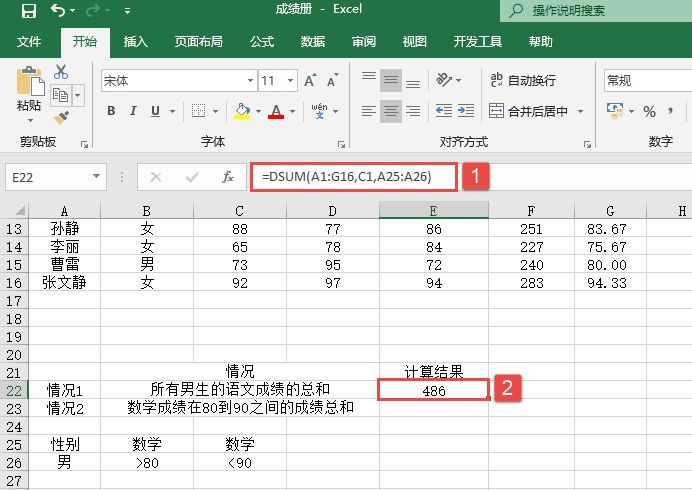
Task: Click the Cut scissors icon
Action: (x=61, y=72)
